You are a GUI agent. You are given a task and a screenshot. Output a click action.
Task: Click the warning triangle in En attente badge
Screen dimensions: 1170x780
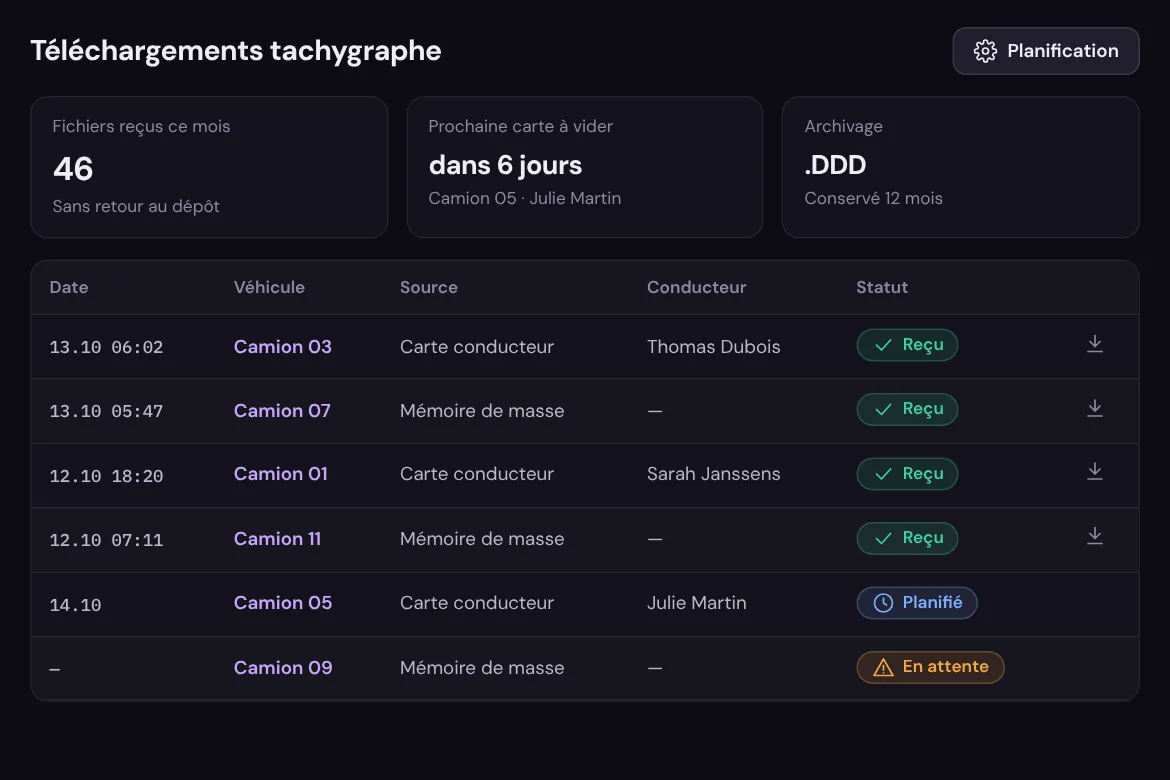tap(883, 667)
